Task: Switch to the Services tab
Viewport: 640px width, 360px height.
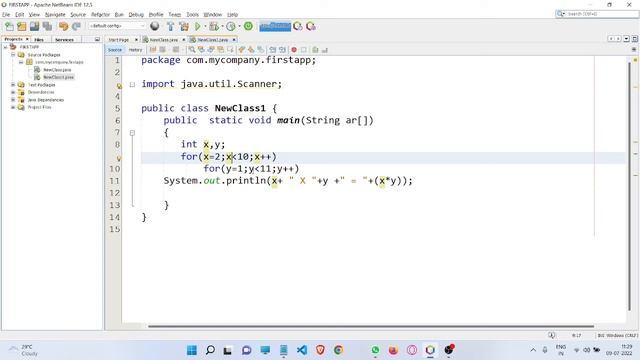Action: [x=64, y=40]
